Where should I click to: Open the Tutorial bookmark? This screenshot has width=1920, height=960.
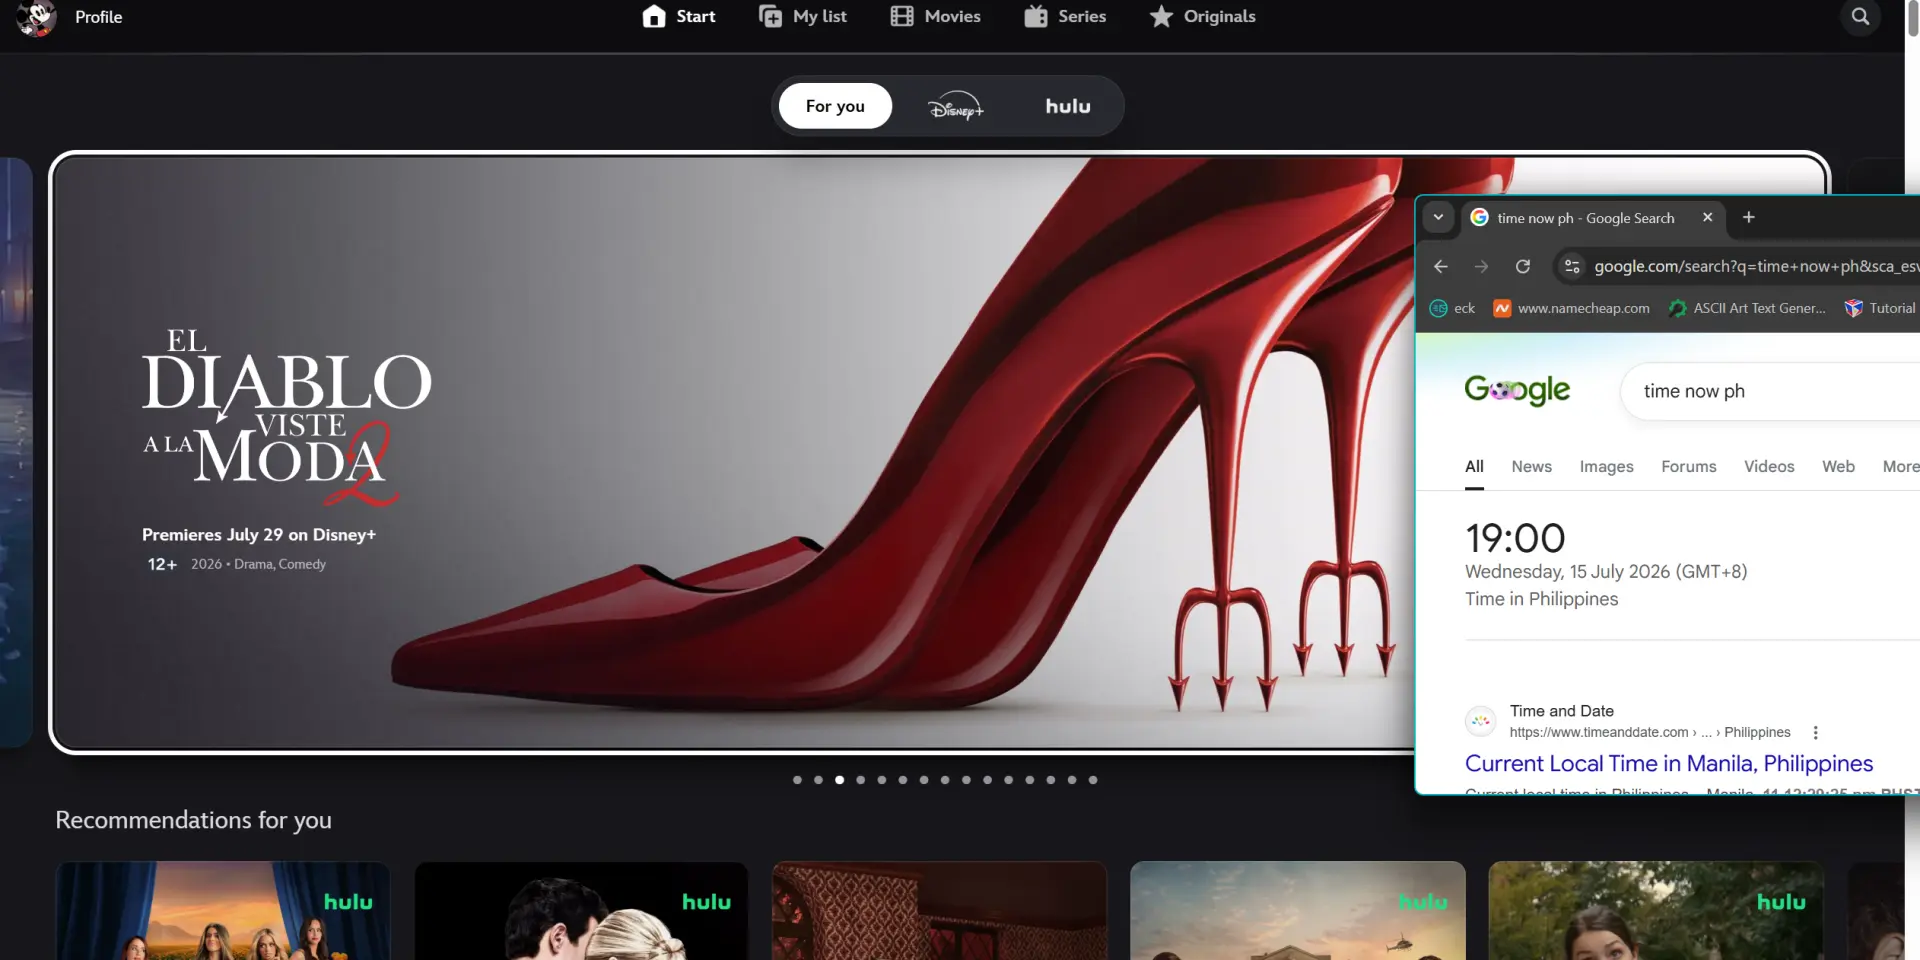pyautogui.click(x=1880, y=308)
